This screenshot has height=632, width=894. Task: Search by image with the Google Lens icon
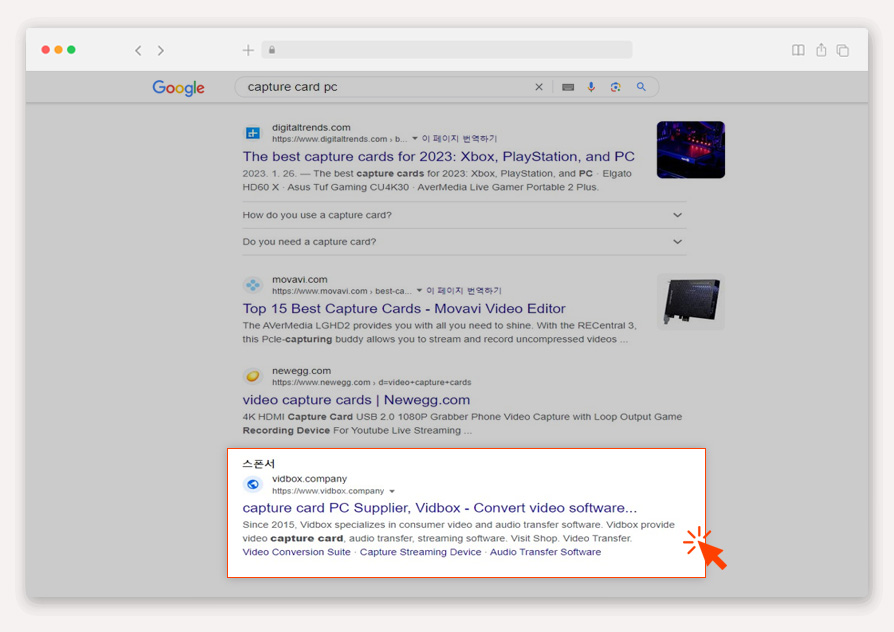click(615, 87)
